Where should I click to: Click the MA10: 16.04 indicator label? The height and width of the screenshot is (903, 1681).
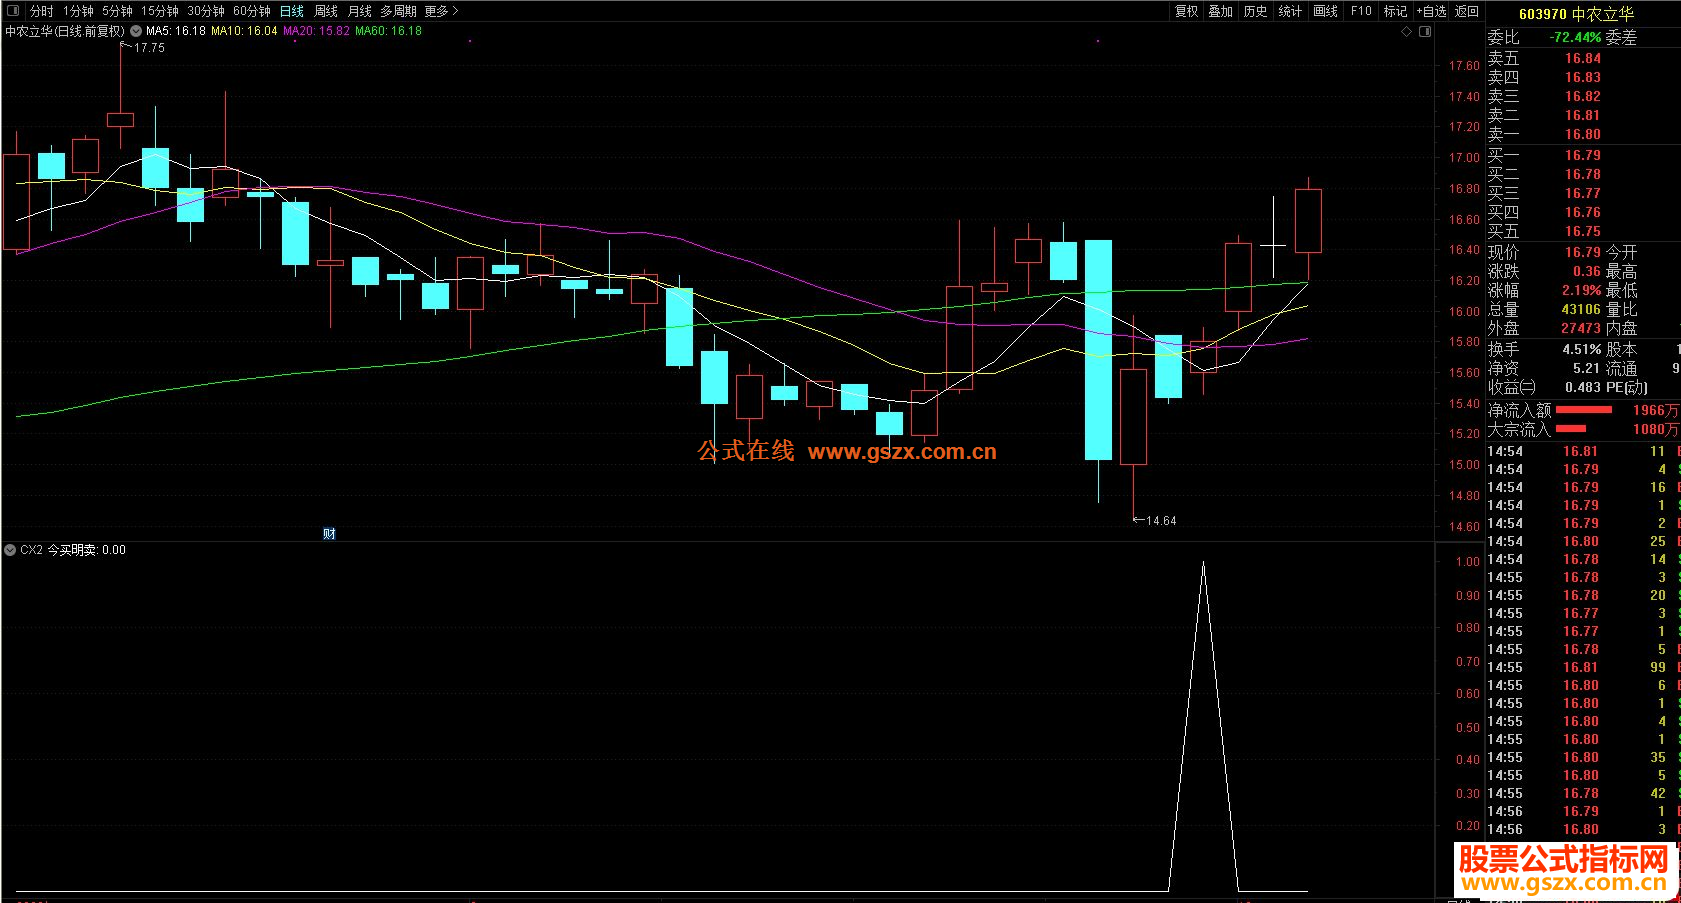coord(244,31)
